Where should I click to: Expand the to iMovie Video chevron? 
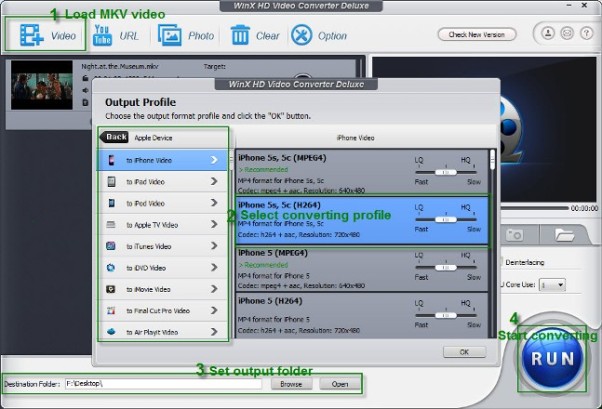point(214,289)
